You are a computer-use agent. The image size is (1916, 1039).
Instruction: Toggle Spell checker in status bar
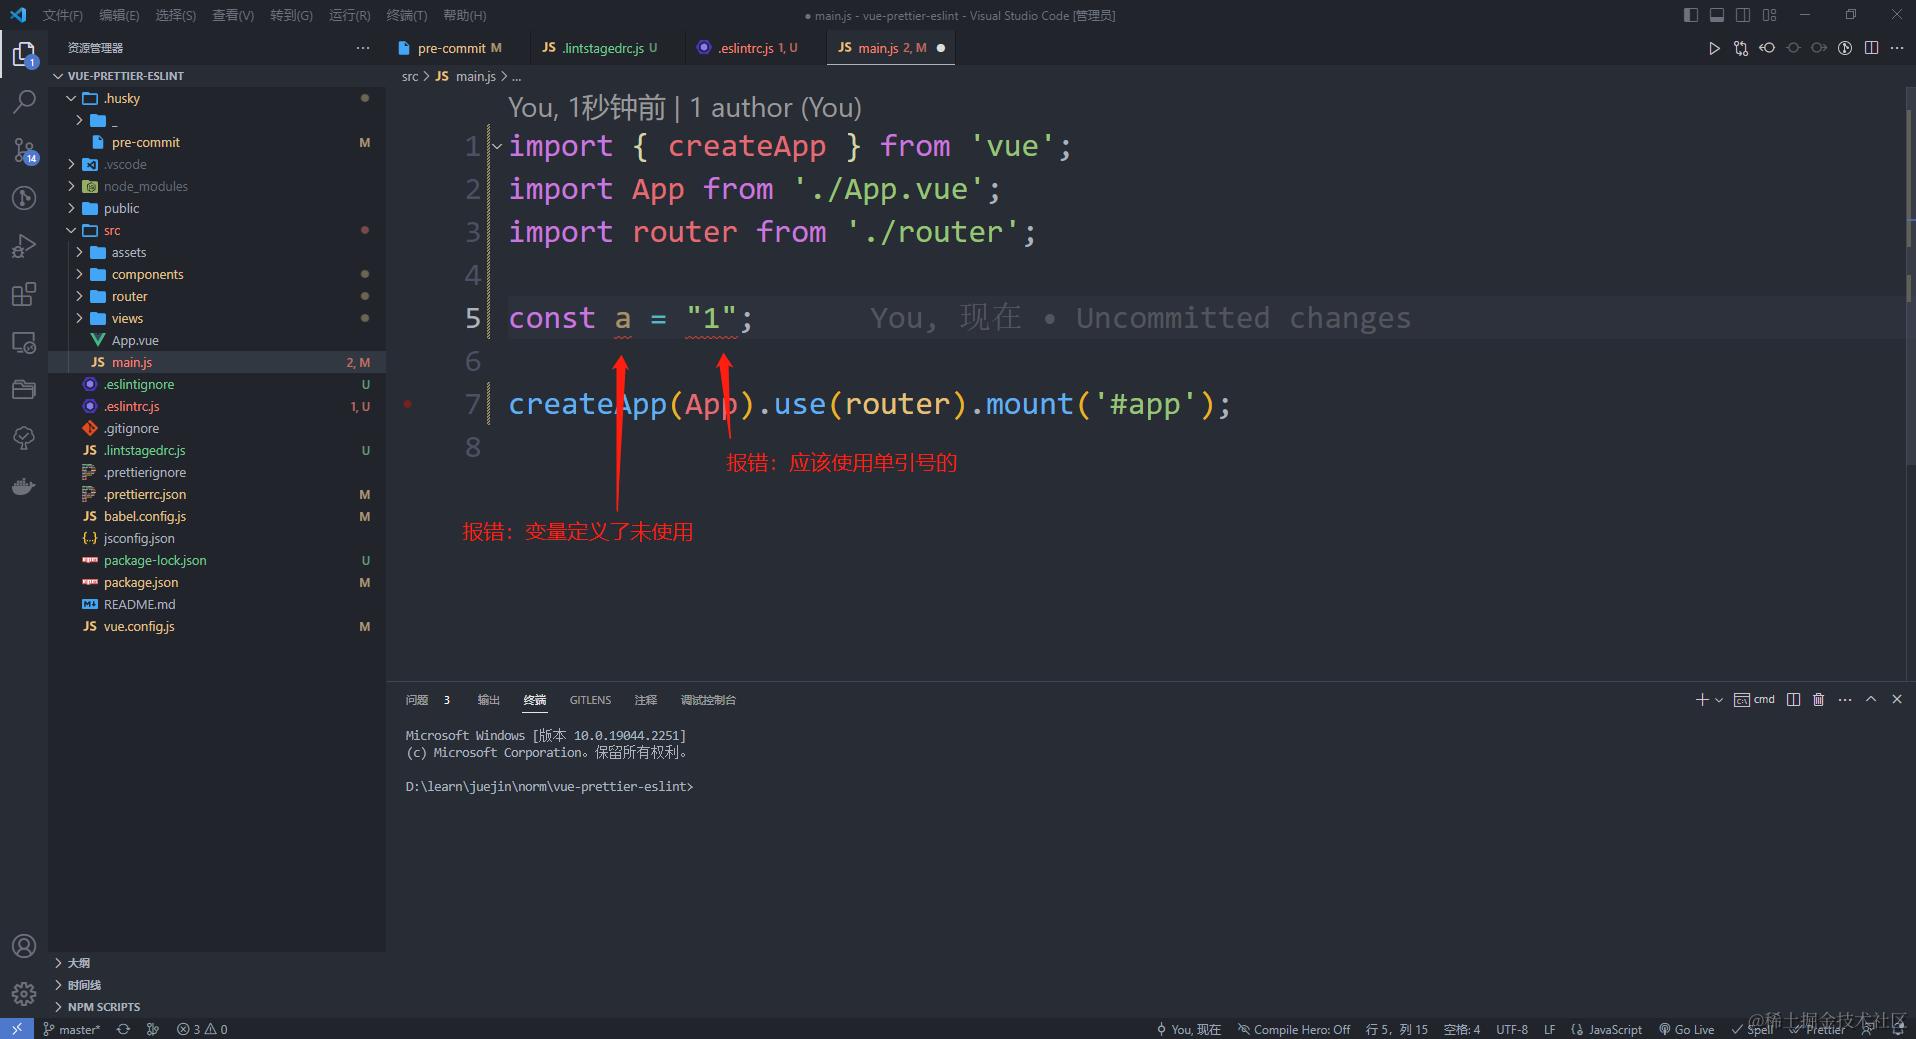click(1753, 1029)
